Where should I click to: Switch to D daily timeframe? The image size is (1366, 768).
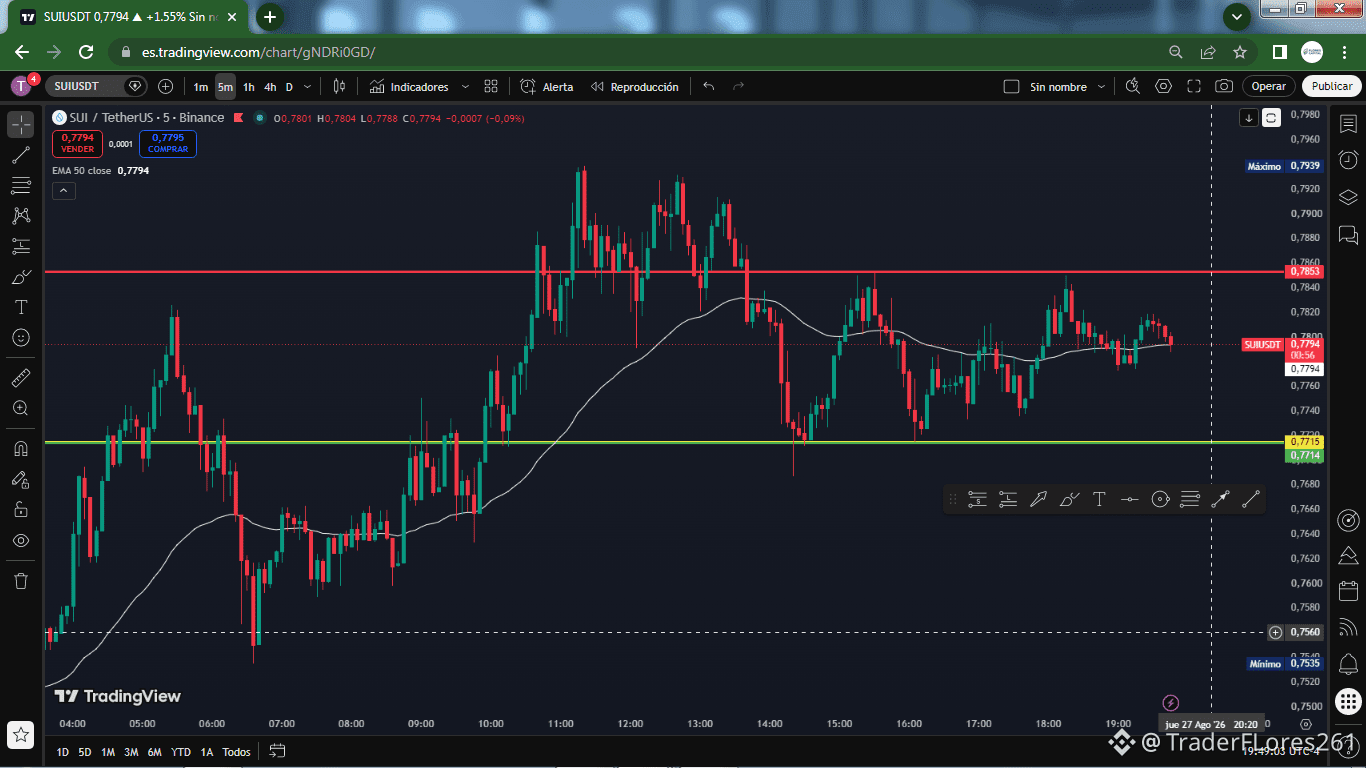tap(289, 87)
